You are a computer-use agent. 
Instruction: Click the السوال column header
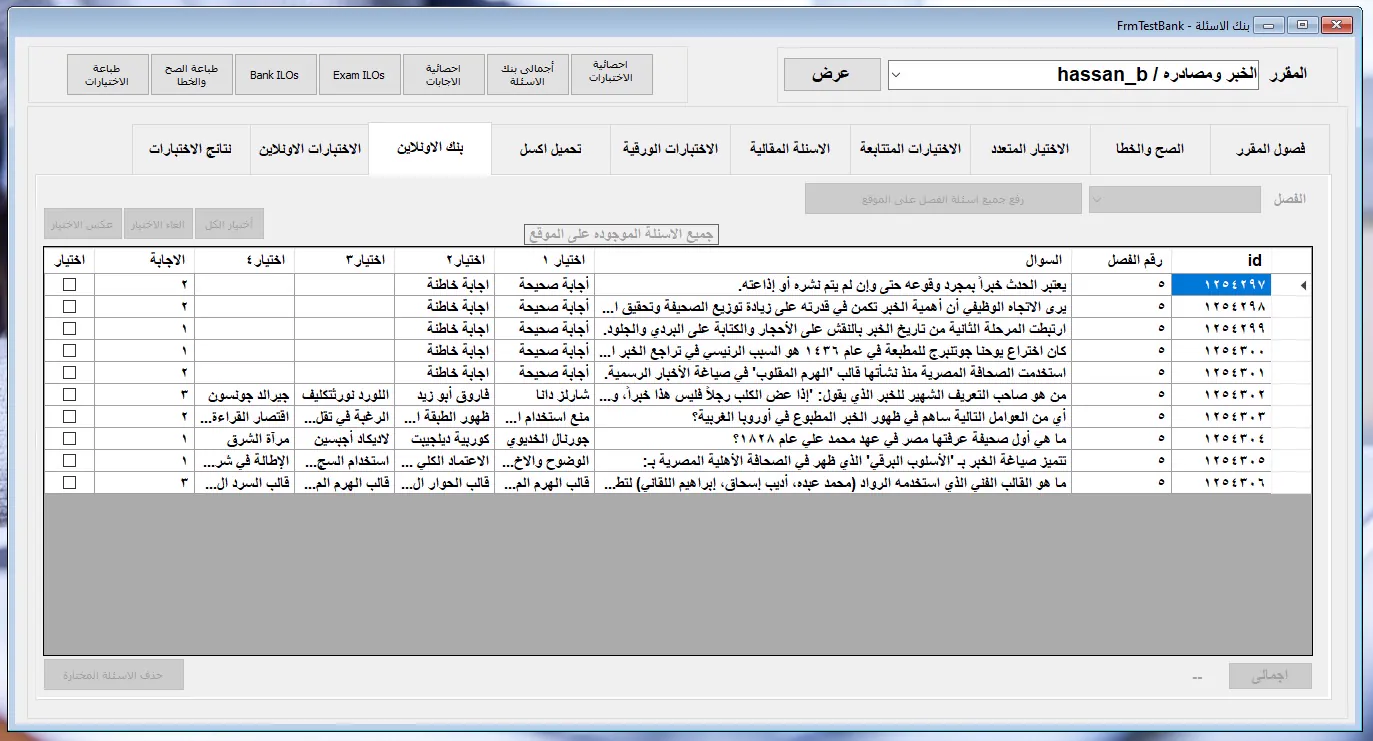point(832,260)
